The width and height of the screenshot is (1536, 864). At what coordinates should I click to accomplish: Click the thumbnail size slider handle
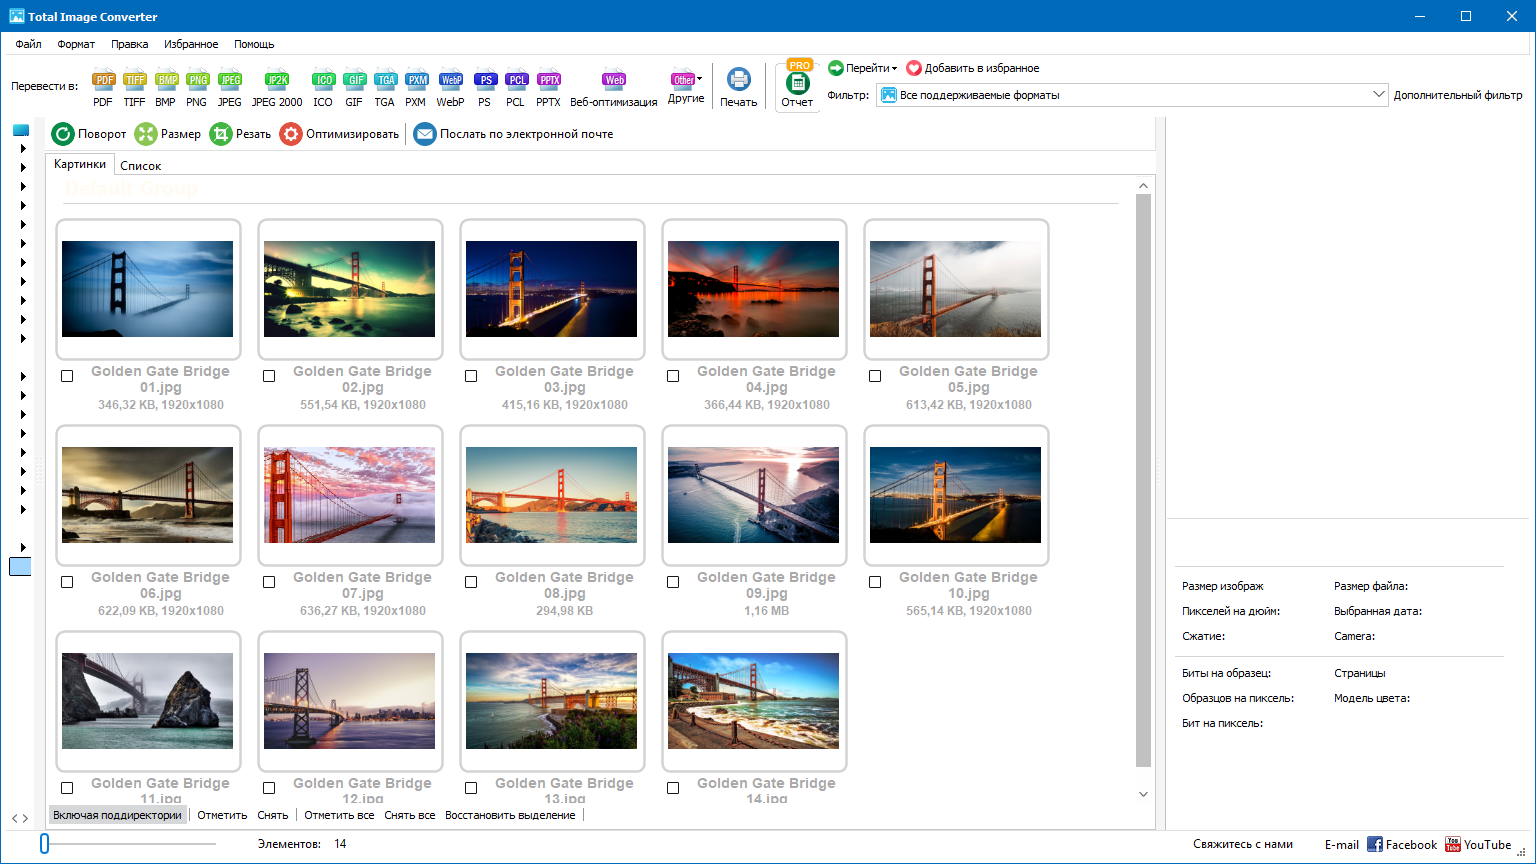coord(44,844)
